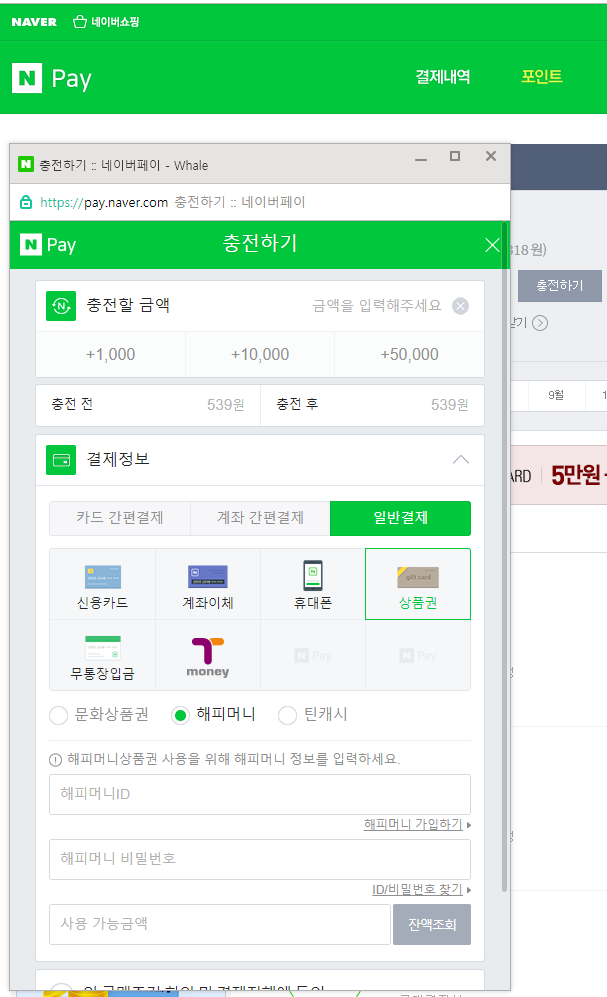Click 잔액조회 balance check button
This screenshot has height=997, width=607.
pos(432,925)
